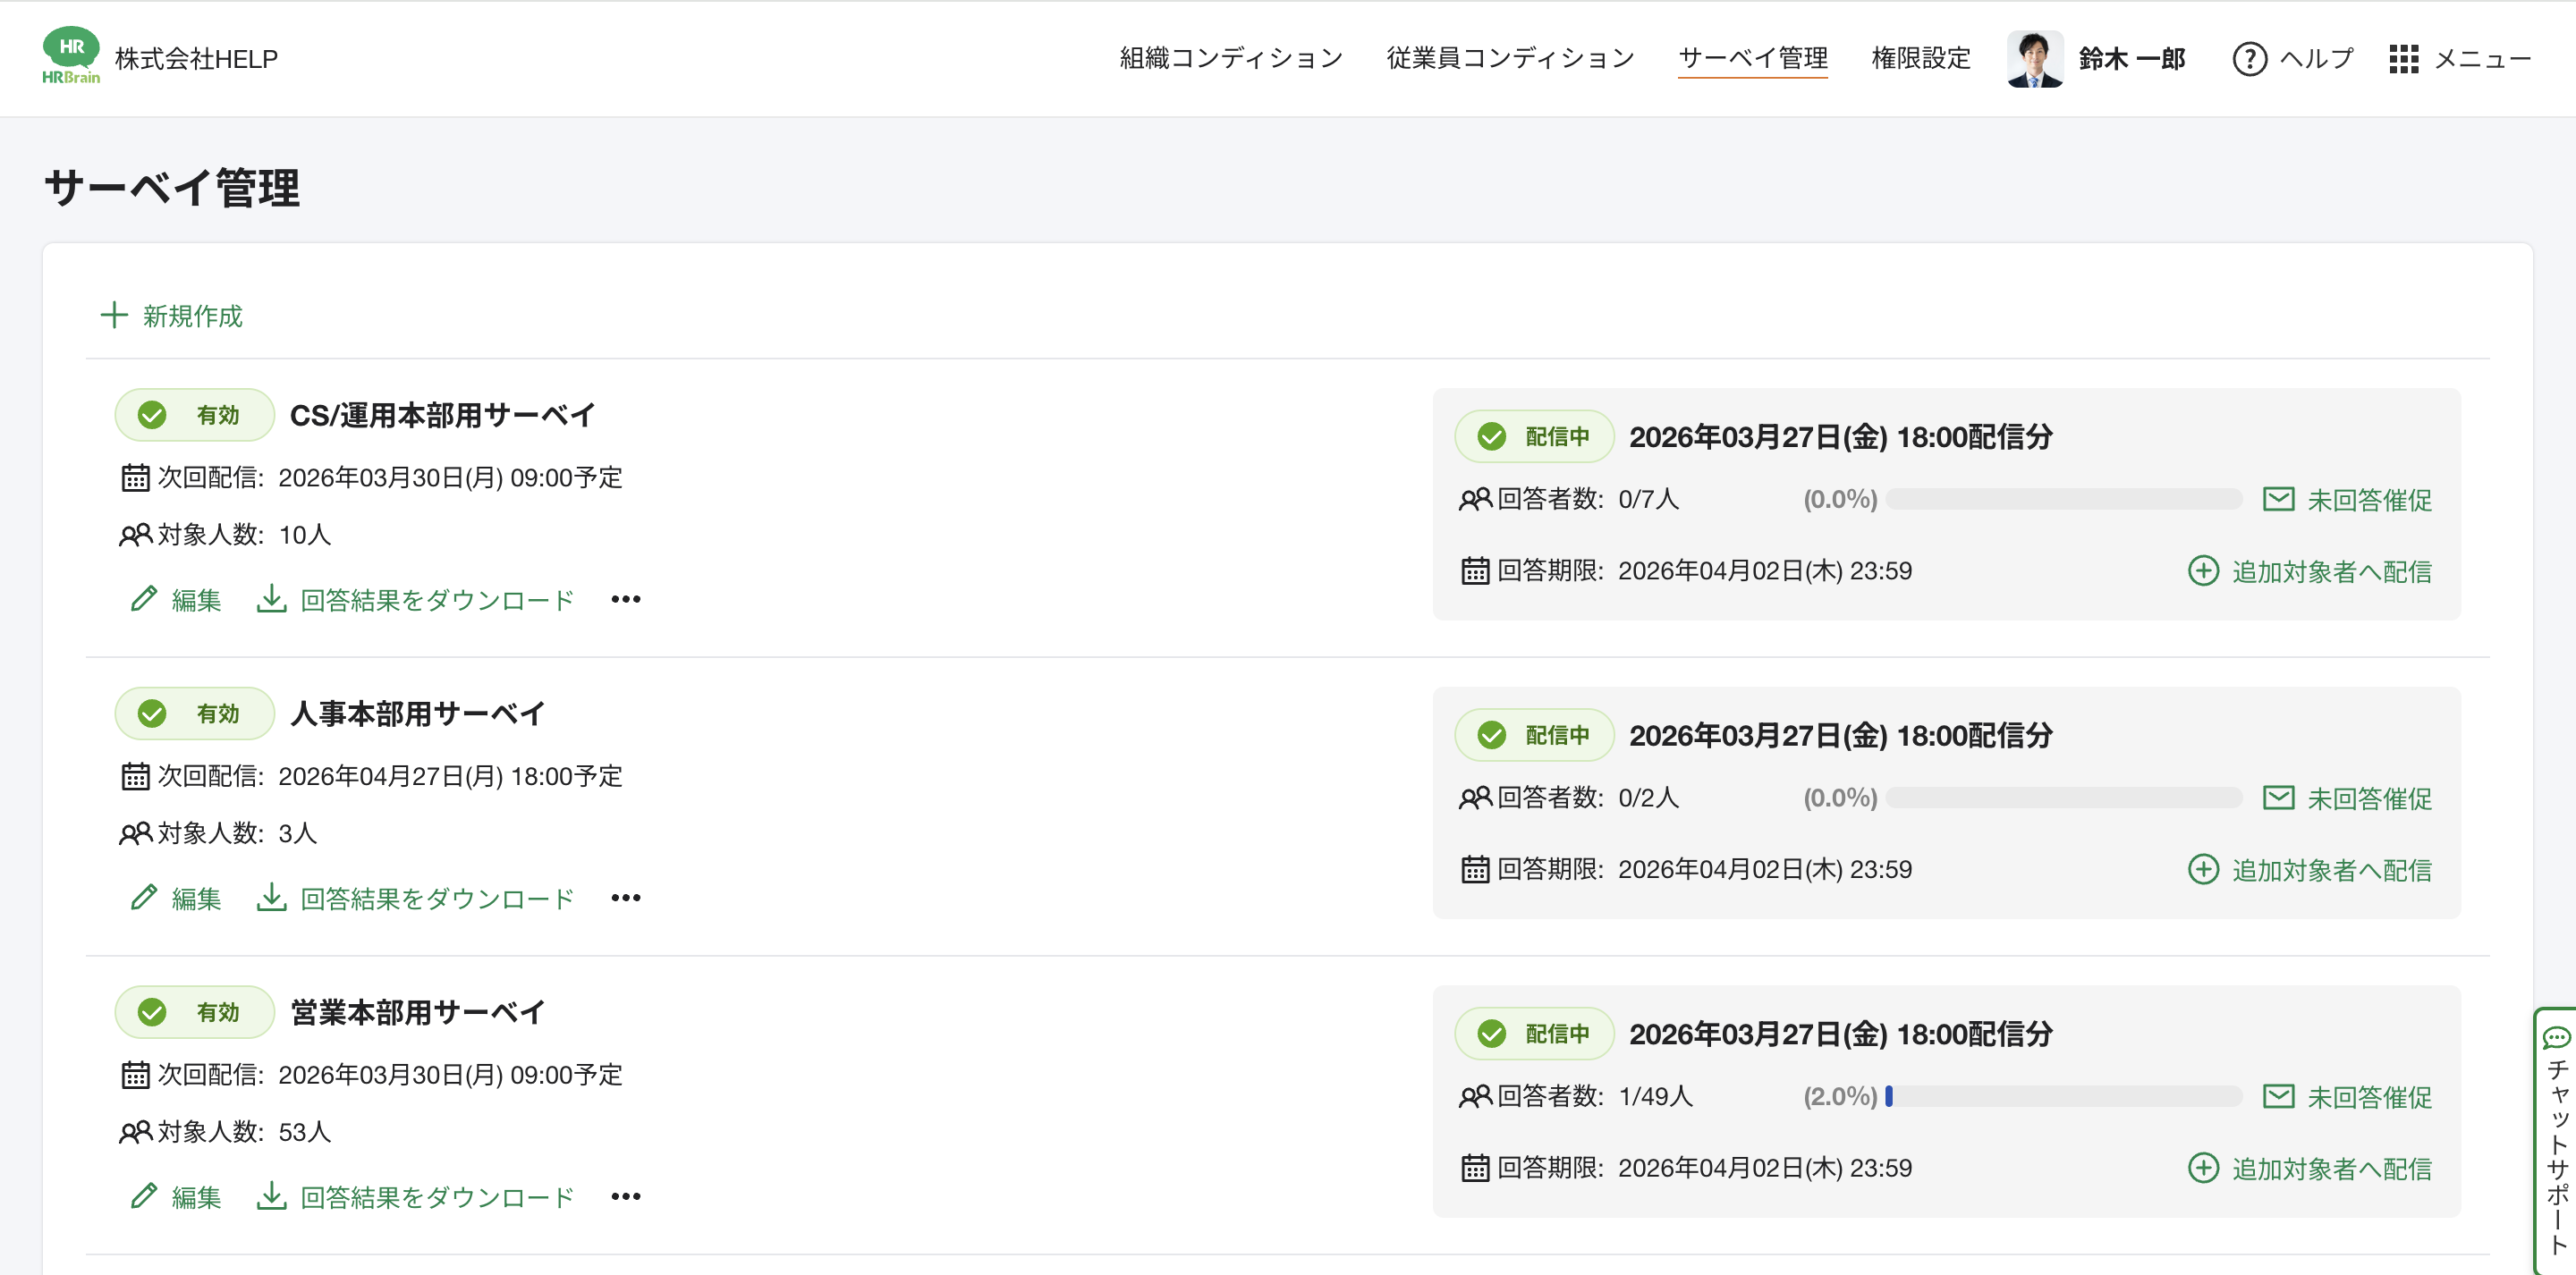Switch to 組織コンディション tab
This screenshot has width=2576, height=1275.
coord(1230,59)
